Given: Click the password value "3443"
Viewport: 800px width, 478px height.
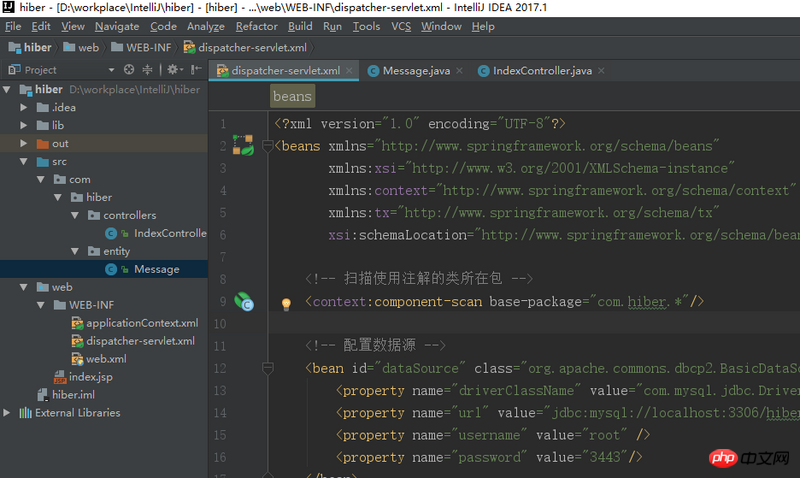Looking at the screenshot, I should 605,457.
